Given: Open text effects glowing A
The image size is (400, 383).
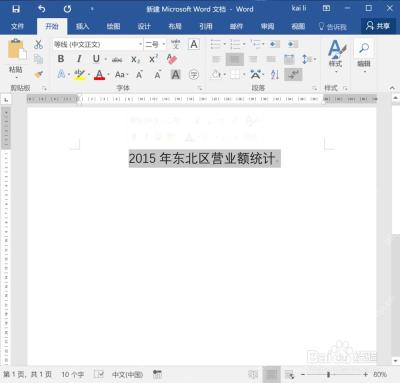Looking at the screenshot, I should click(x=61, y=74).
